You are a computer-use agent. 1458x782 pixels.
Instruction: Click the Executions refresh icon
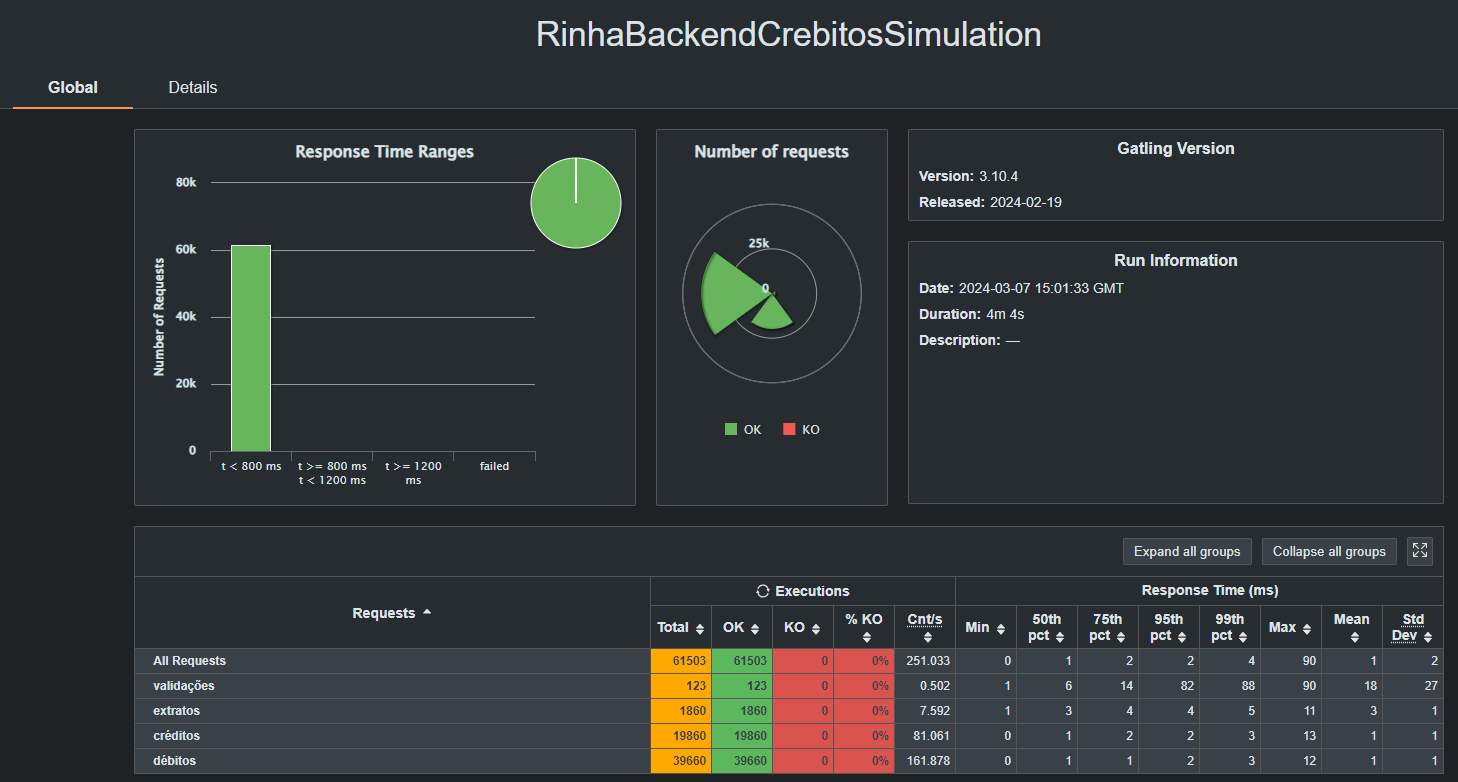[763, 591]
